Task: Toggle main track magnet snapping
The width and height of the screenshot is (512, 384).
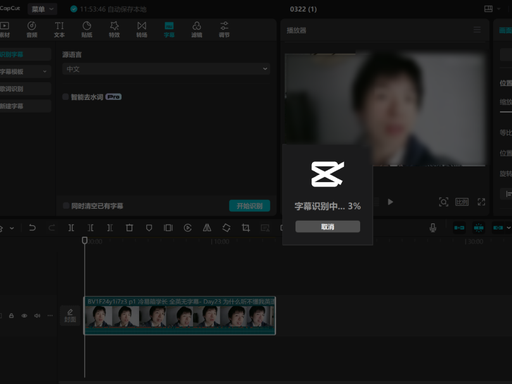Action: coord(459,228)
